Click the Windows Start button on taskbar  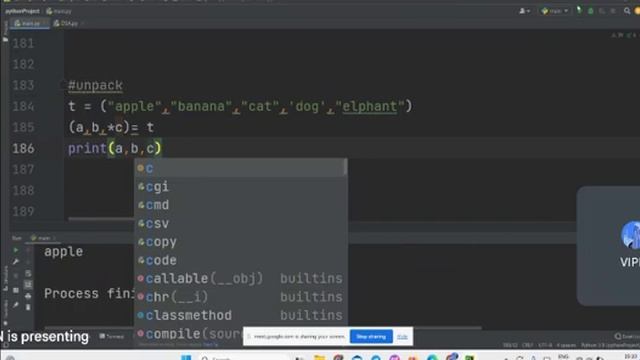point(186,358)
